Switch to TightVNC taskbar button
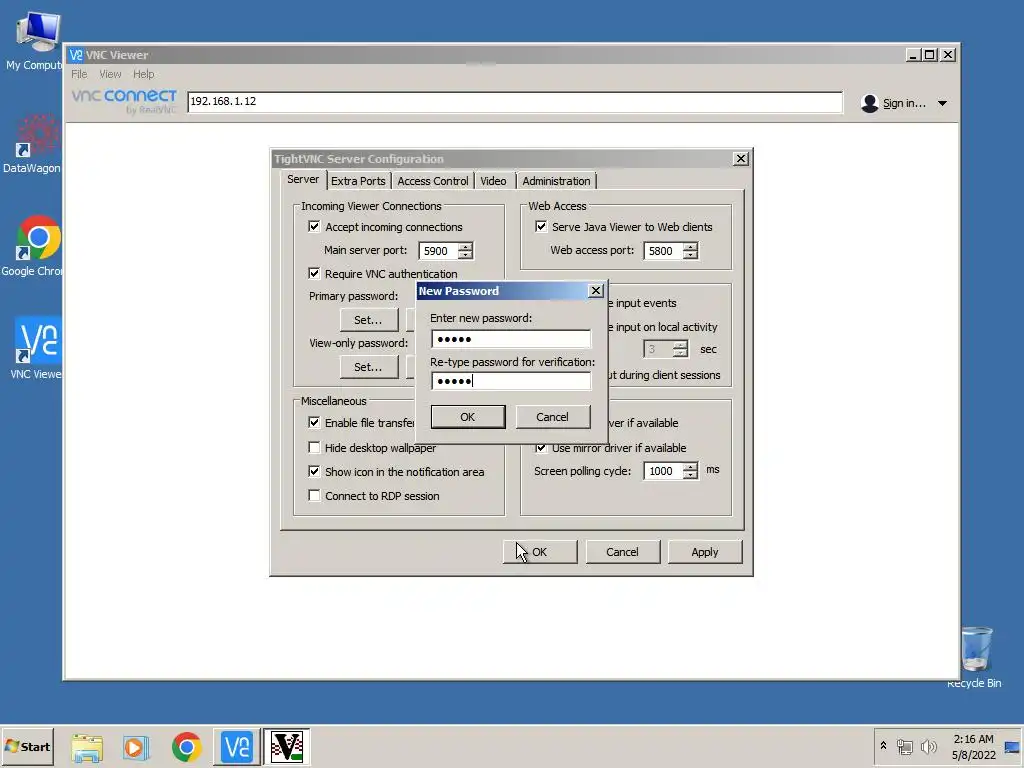The width and height of the screenshot is (1024, 768). (287, 746)
